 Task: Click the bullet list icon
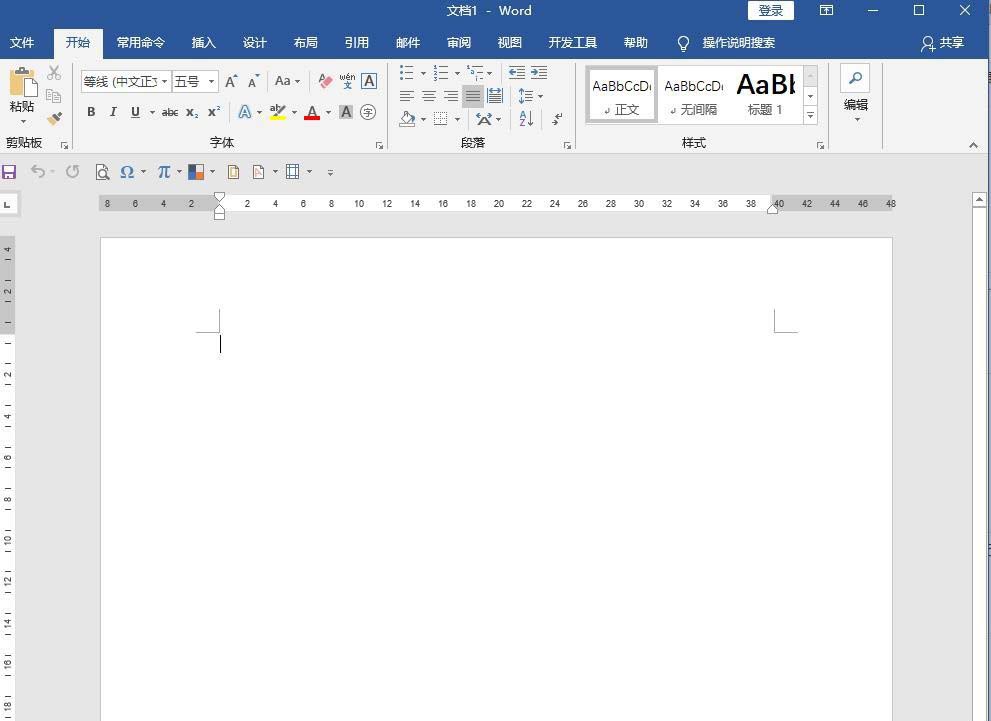tap(406, 73)
